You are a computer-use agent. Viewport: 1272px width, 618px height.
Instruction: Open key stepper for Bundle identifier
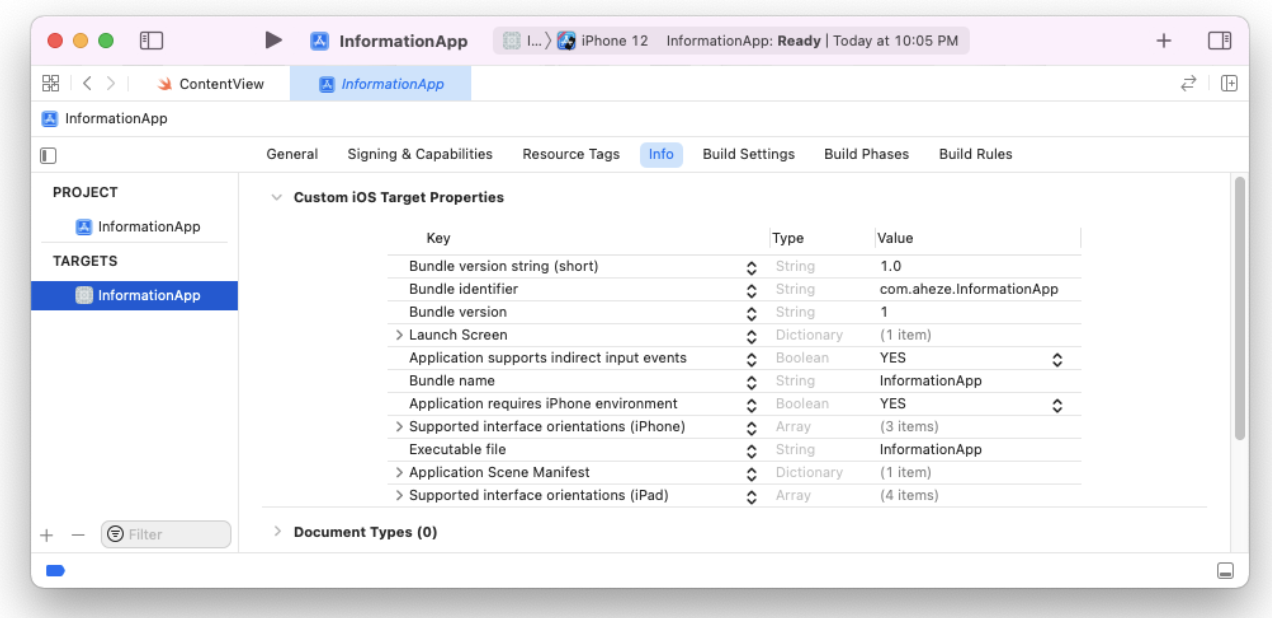[x=751, y=290]
